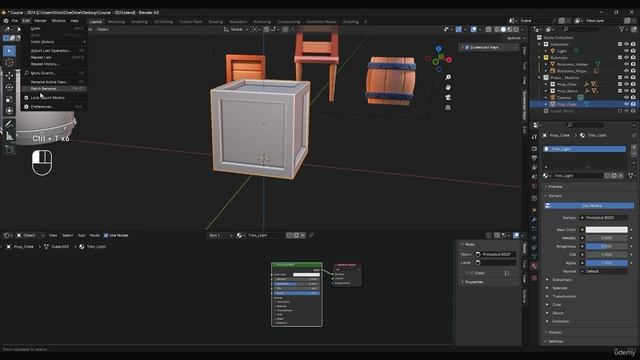Toggle the Lock Object Modes checkbox
Viewport: 640px width, 360px height.
[27, 98]
